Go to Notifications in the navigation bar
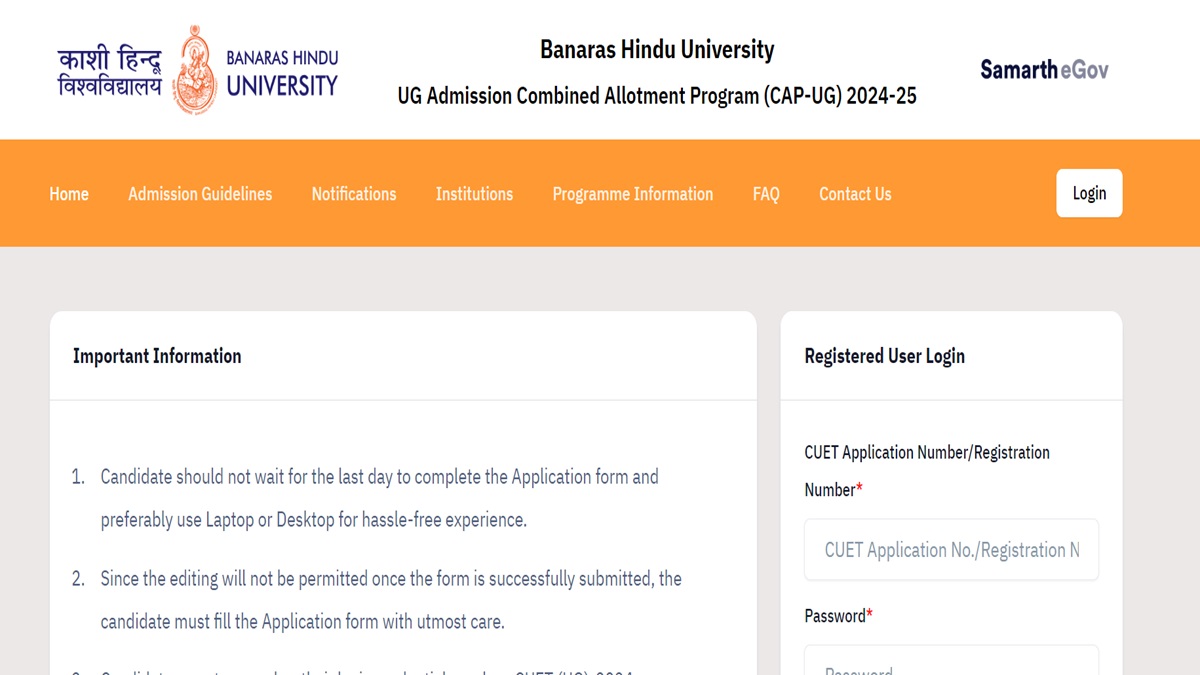This screenshot has width=1200, height=675. [x=354, y=194]
